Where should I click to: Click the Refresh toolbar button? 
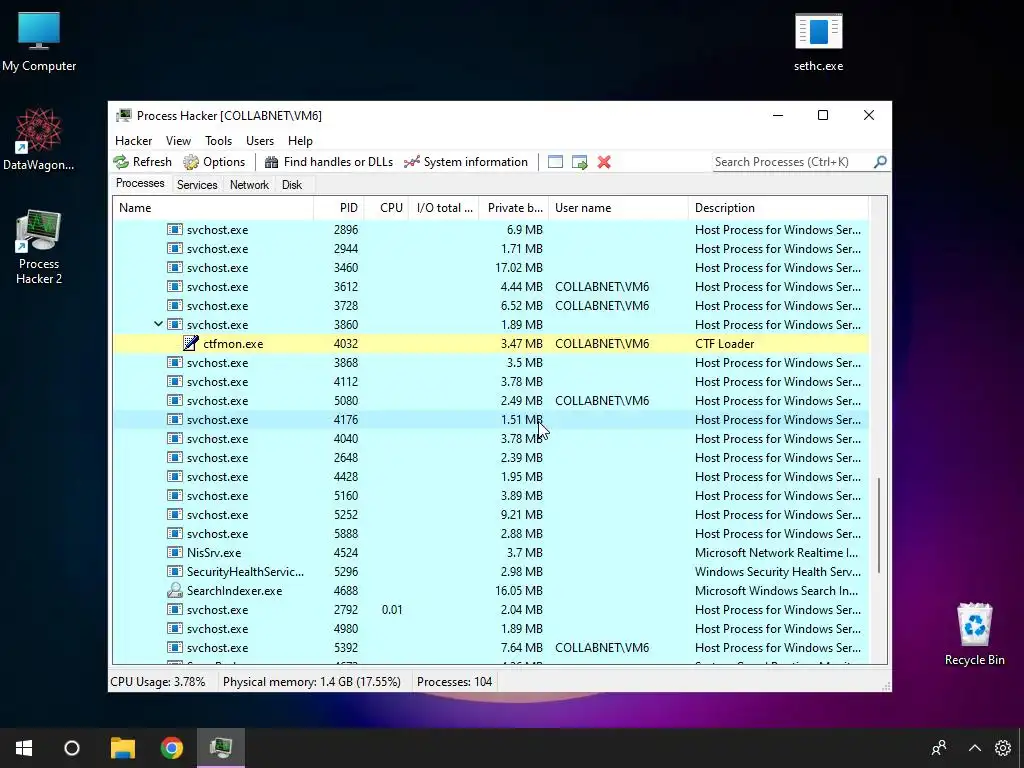click(x=142, y=162)
